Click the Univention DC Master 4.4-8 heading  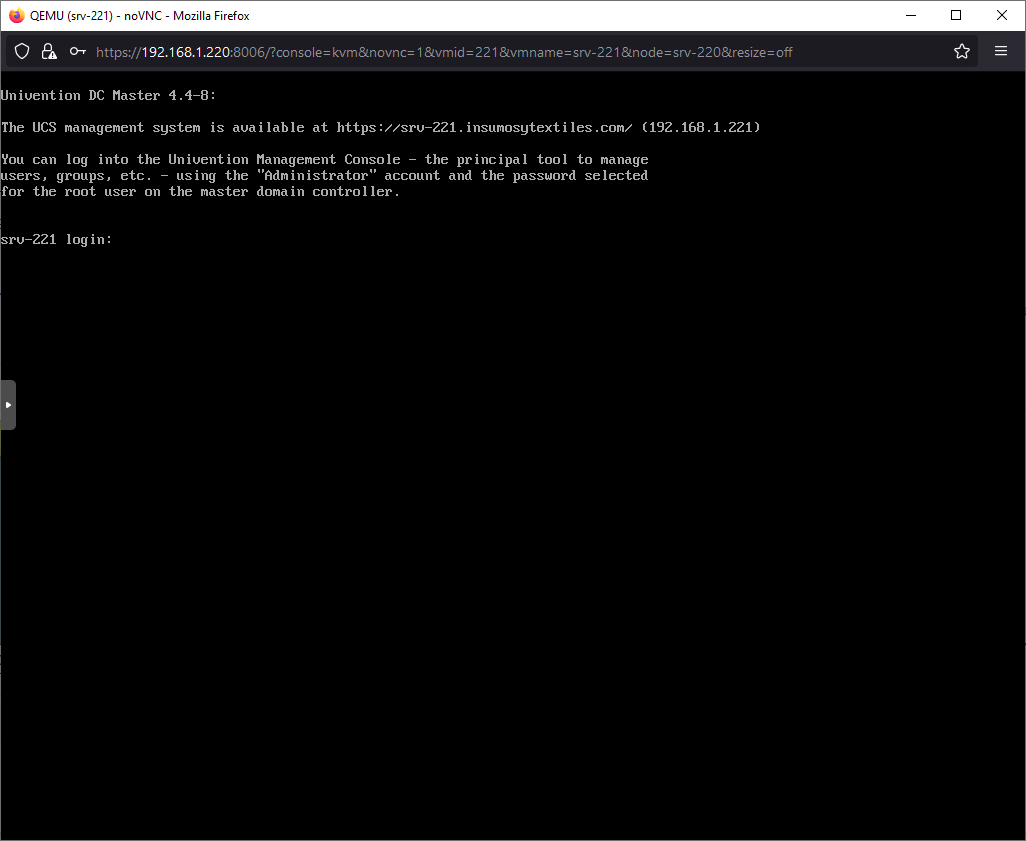tap(108, 96)
